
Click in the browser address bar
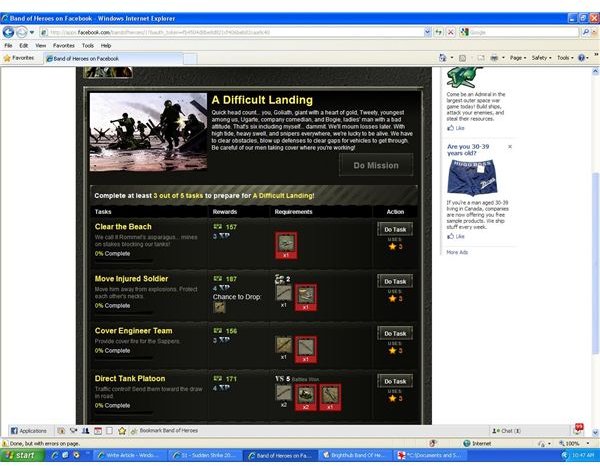232,33
